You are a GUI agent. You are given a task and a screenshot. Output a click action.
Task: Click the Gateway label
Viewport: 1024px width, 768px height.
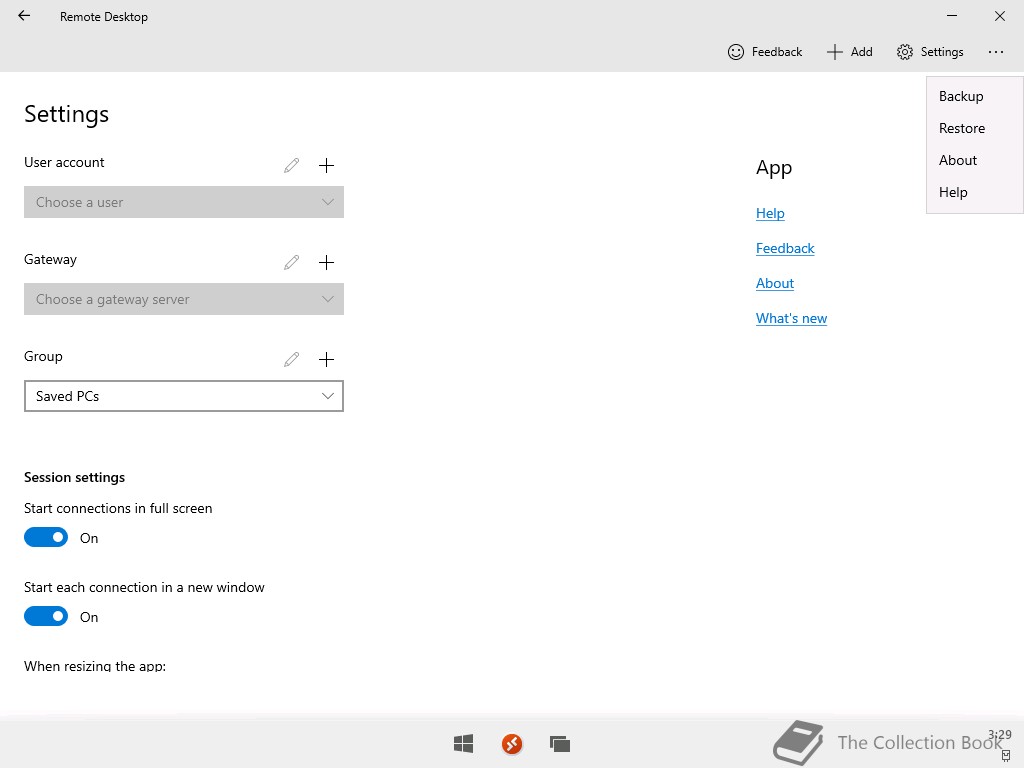[50, 259]
